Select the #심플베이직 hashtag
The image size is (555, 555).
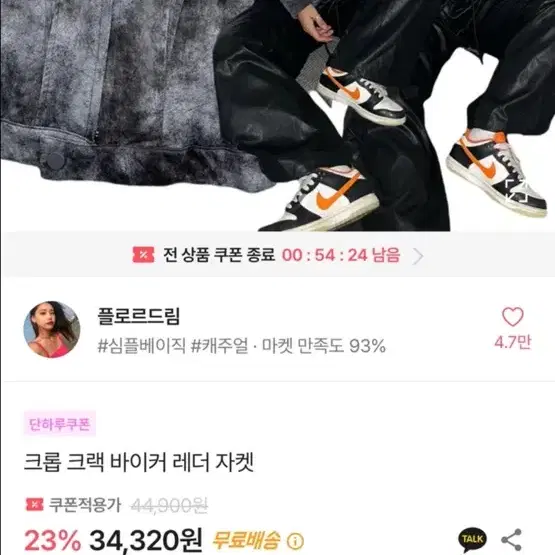(x=142, y=345)
